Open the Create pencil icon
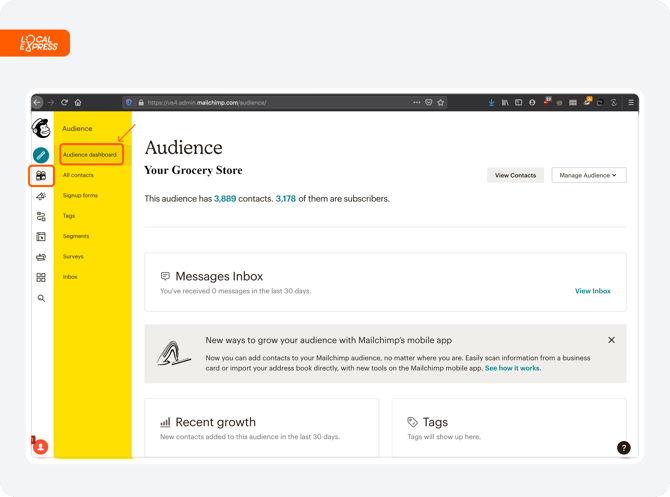The width and height of the screenshot is (670, 497). [x=41, y=155]
